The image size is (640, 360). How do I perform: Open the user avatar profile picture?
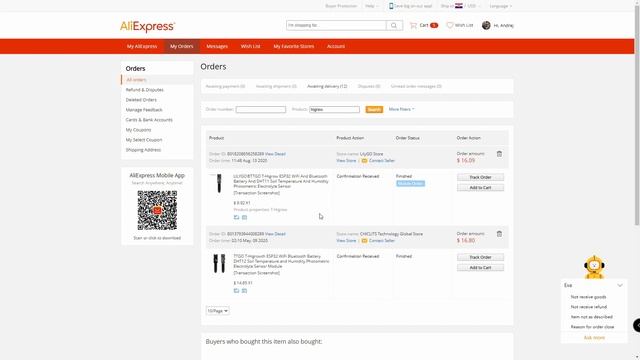[486, 25]
